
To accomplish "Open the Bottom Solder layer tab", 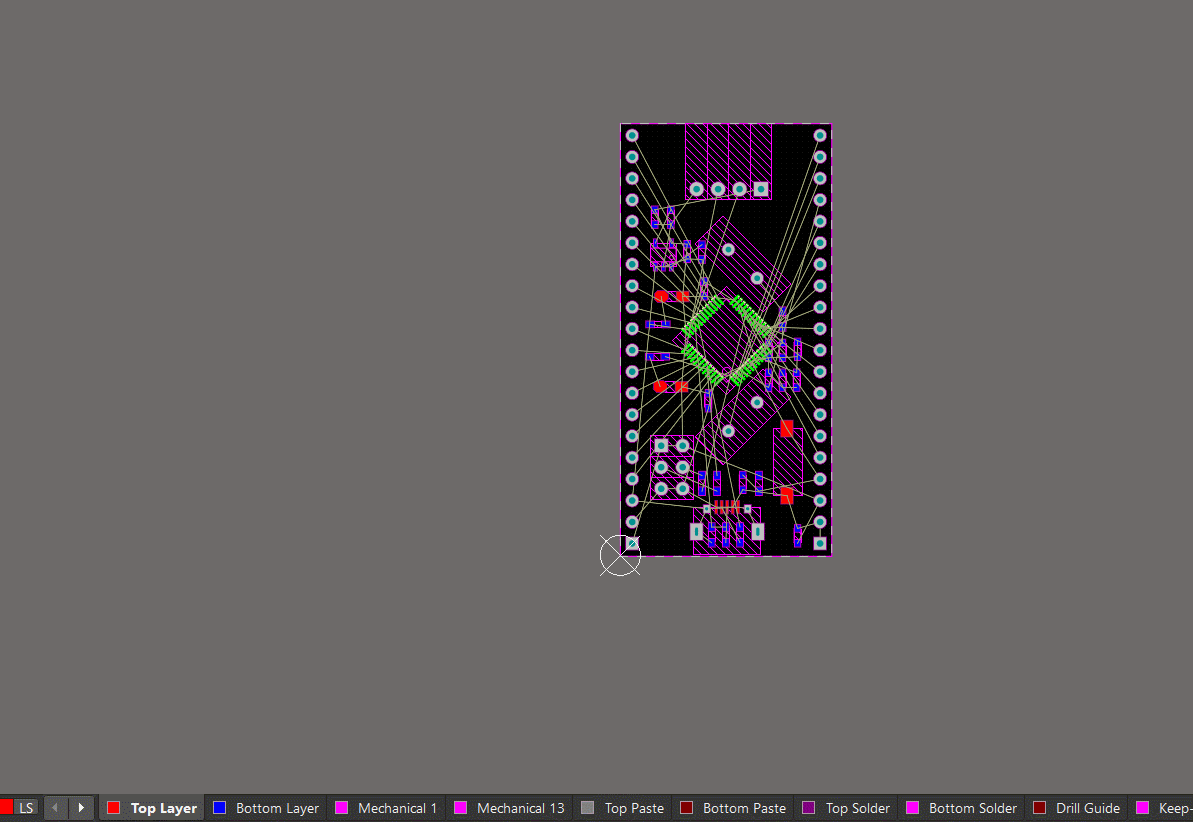I will [x=962, y=808].
